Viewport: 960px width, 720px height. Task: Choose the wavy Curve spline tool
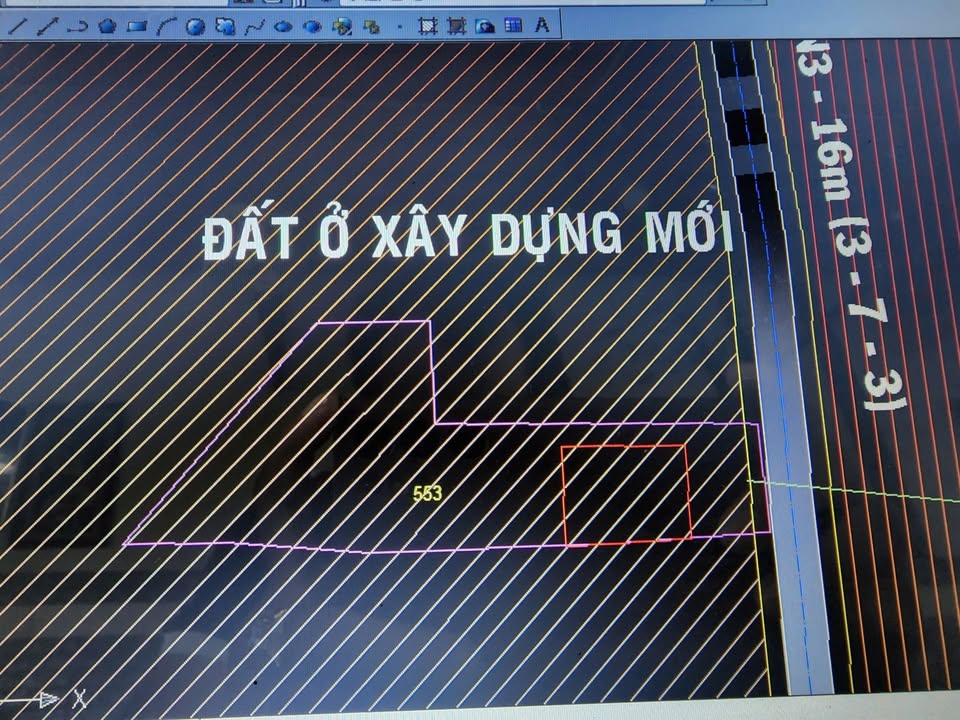(x=254, y=27)
